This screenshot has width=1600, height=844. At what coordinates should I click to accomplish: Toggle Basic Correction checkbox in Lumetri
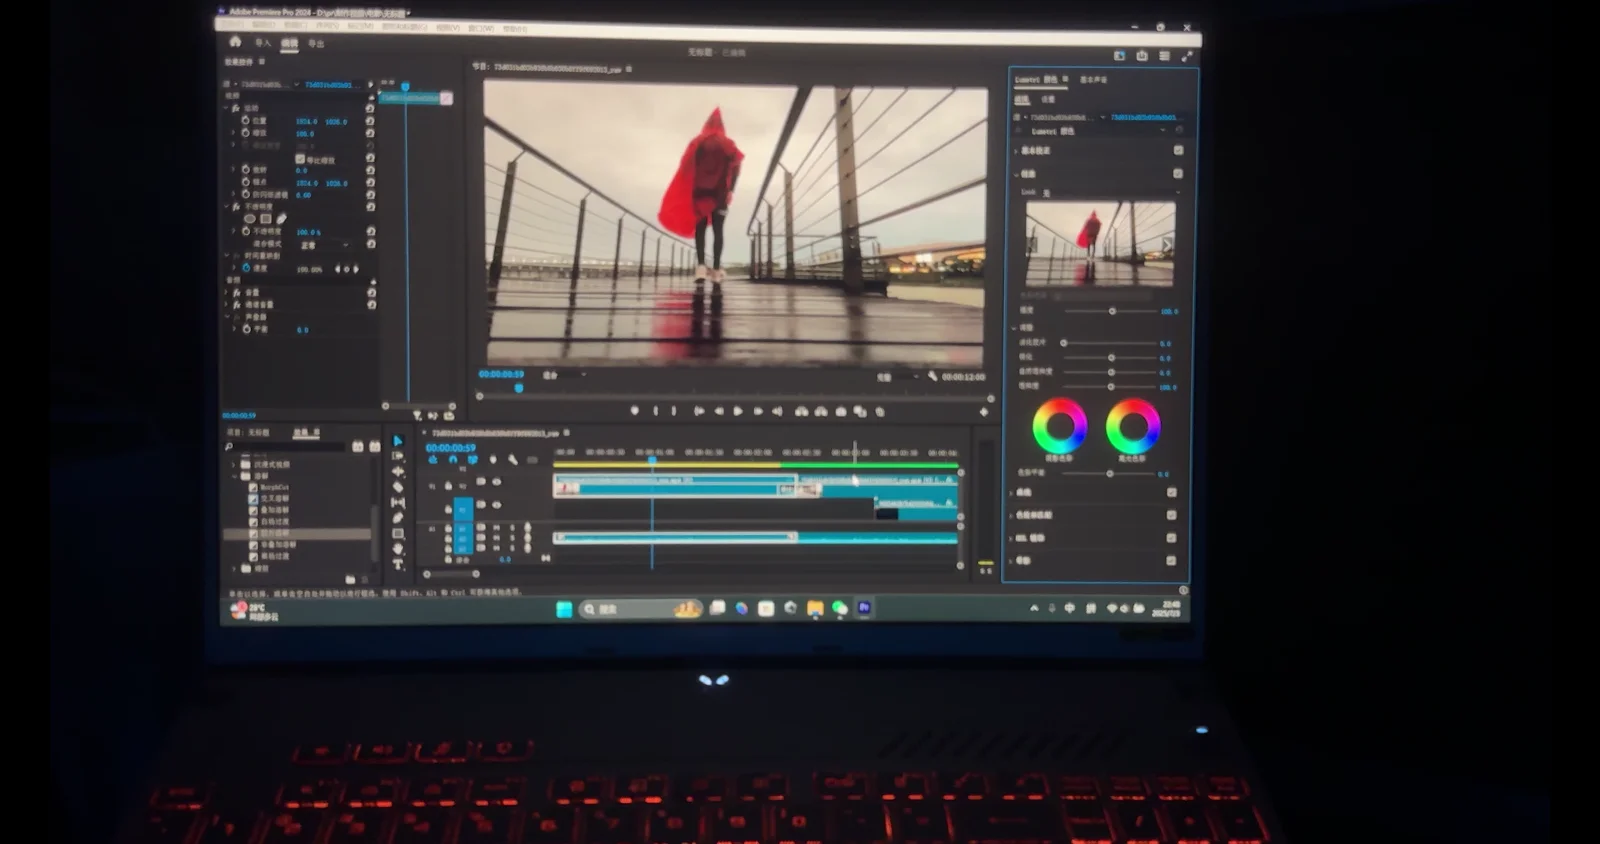point(1178,150)
